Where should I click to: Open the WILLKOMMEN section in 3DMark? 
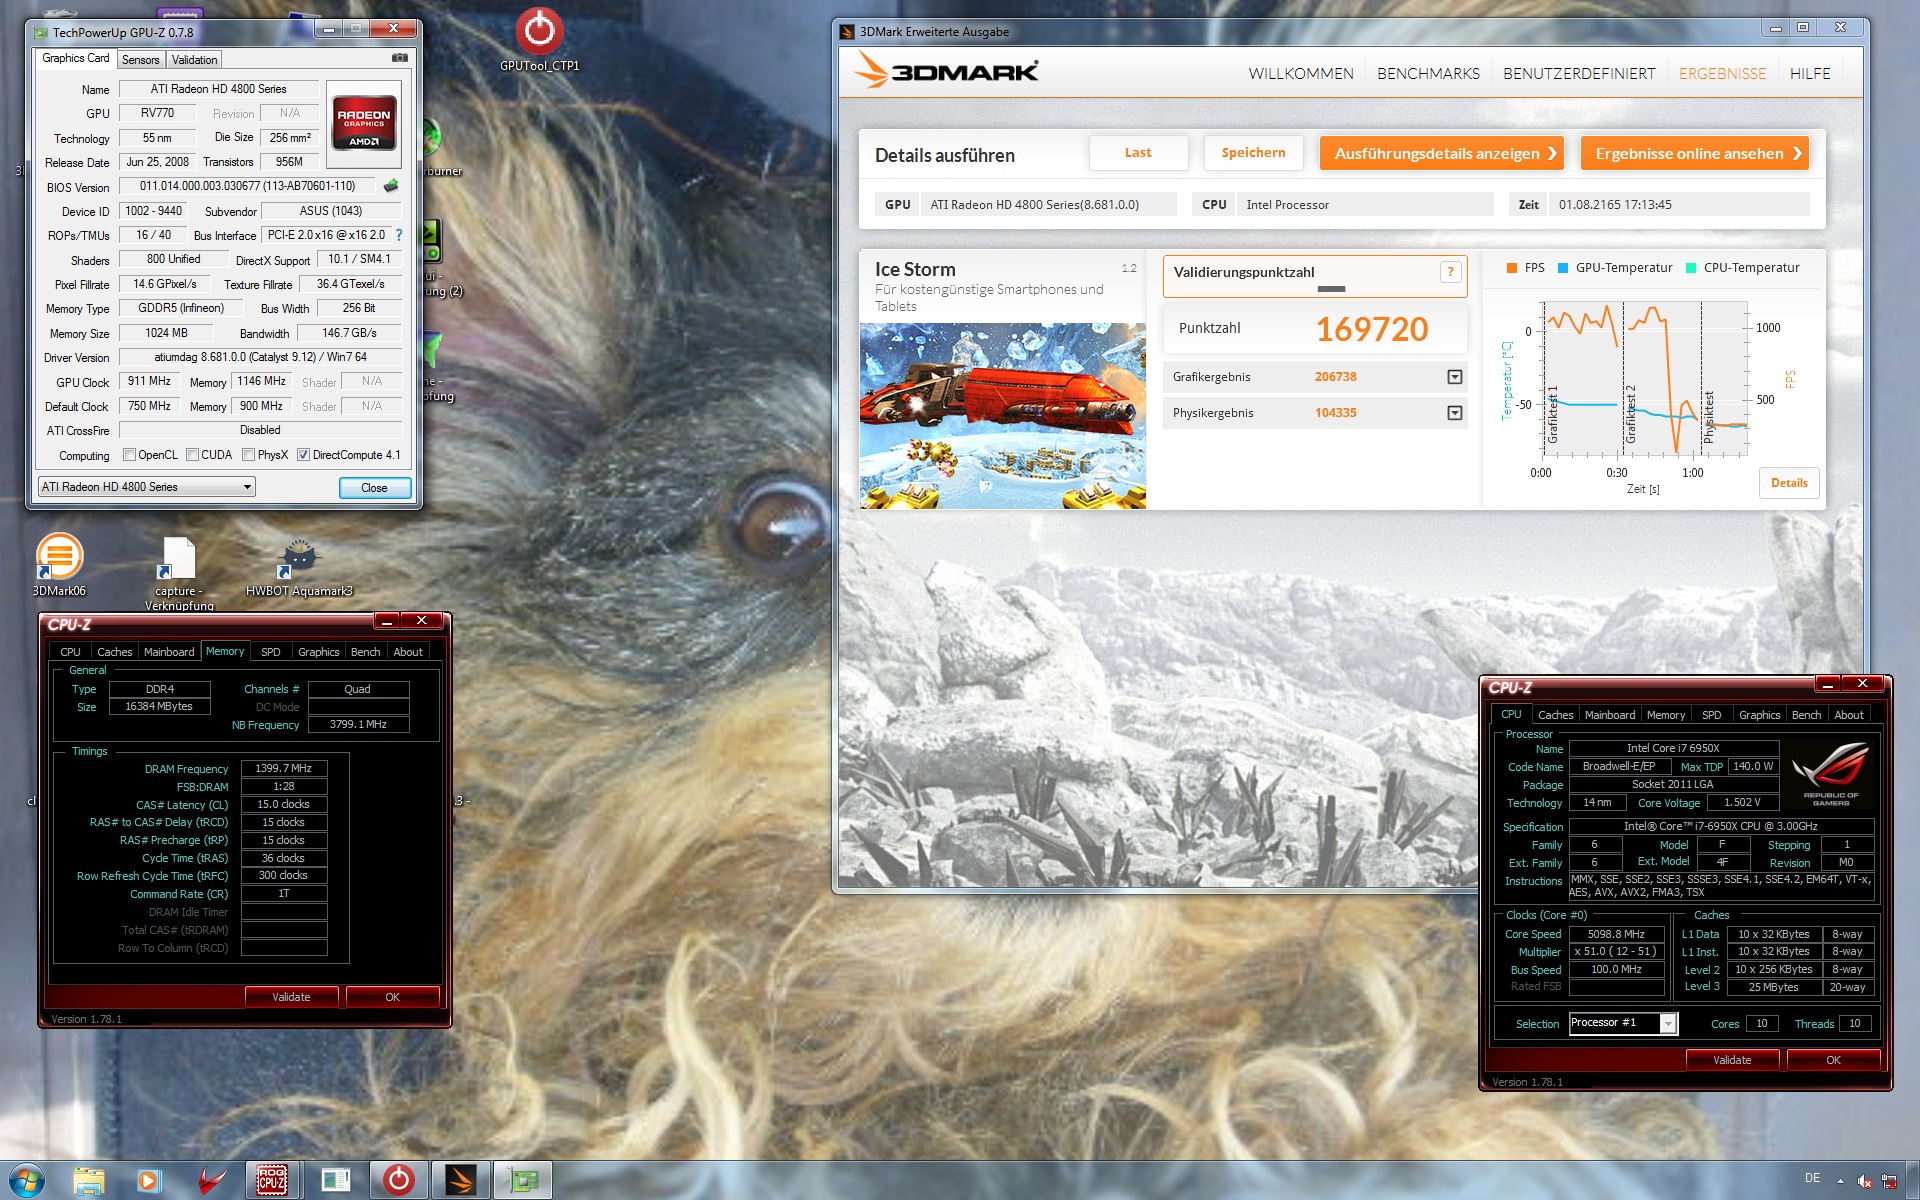pyautogui.click(x=1301, y=74)
